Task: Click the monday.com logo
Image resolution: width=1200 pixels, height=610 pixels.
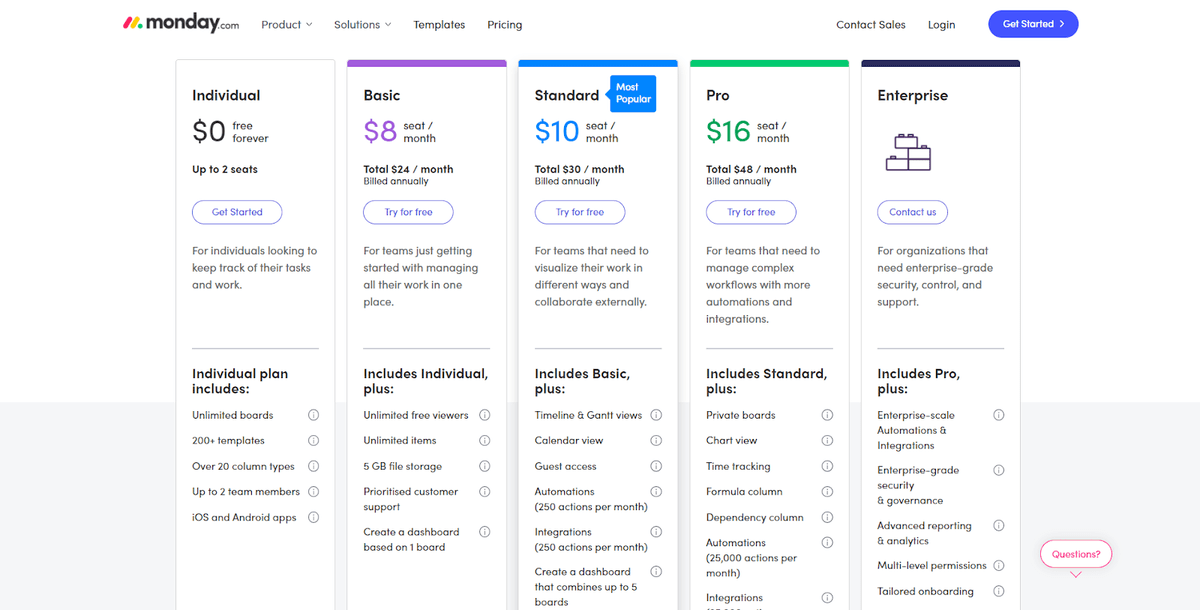Action: [x=181, y=23]
